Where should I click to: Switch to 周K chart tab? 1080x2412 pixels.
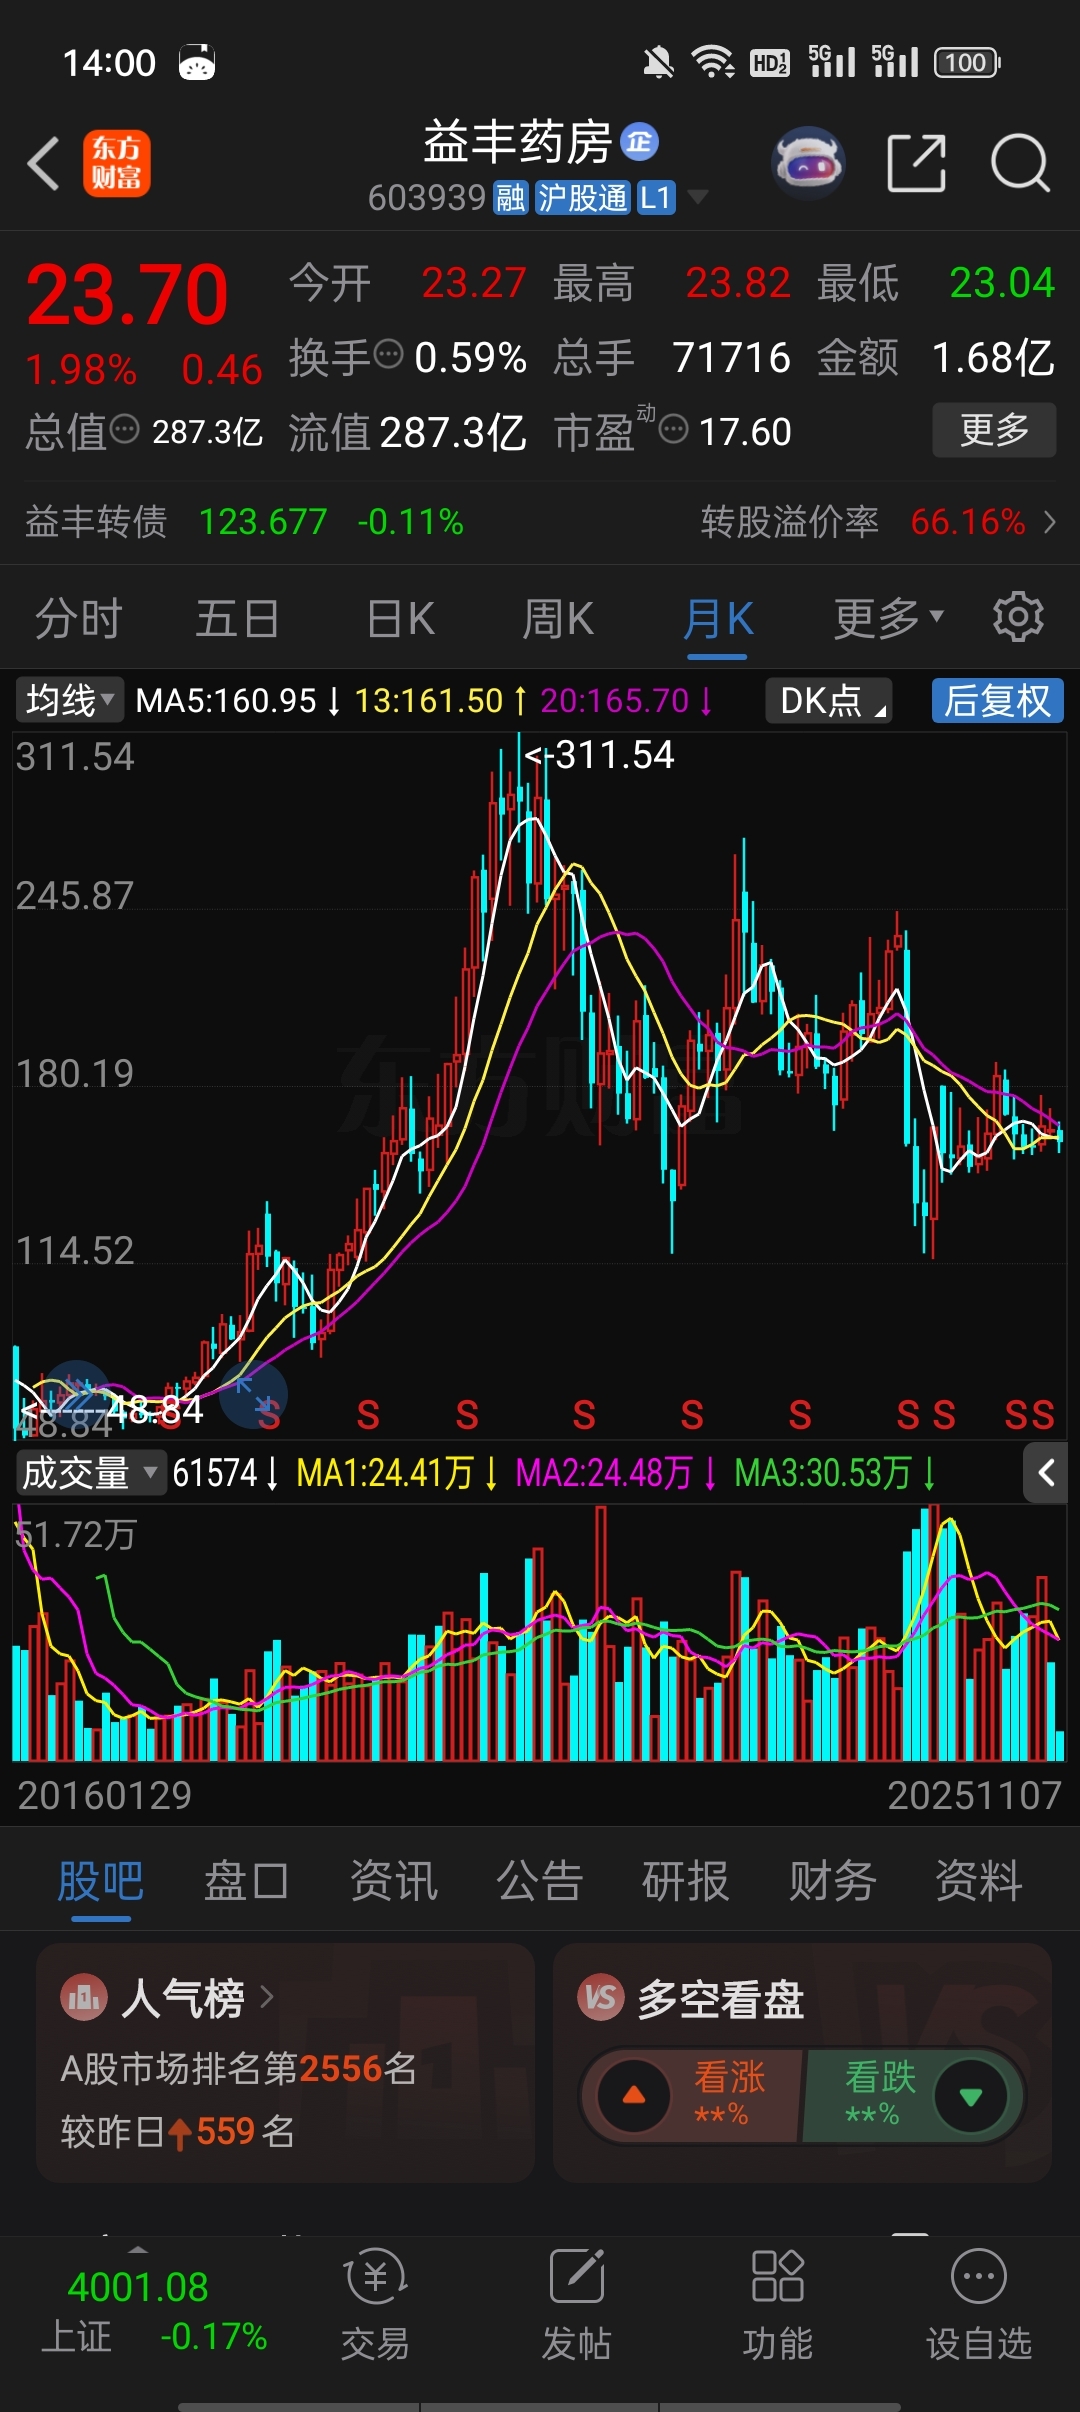pyautogui.click(x=558, y=618)
